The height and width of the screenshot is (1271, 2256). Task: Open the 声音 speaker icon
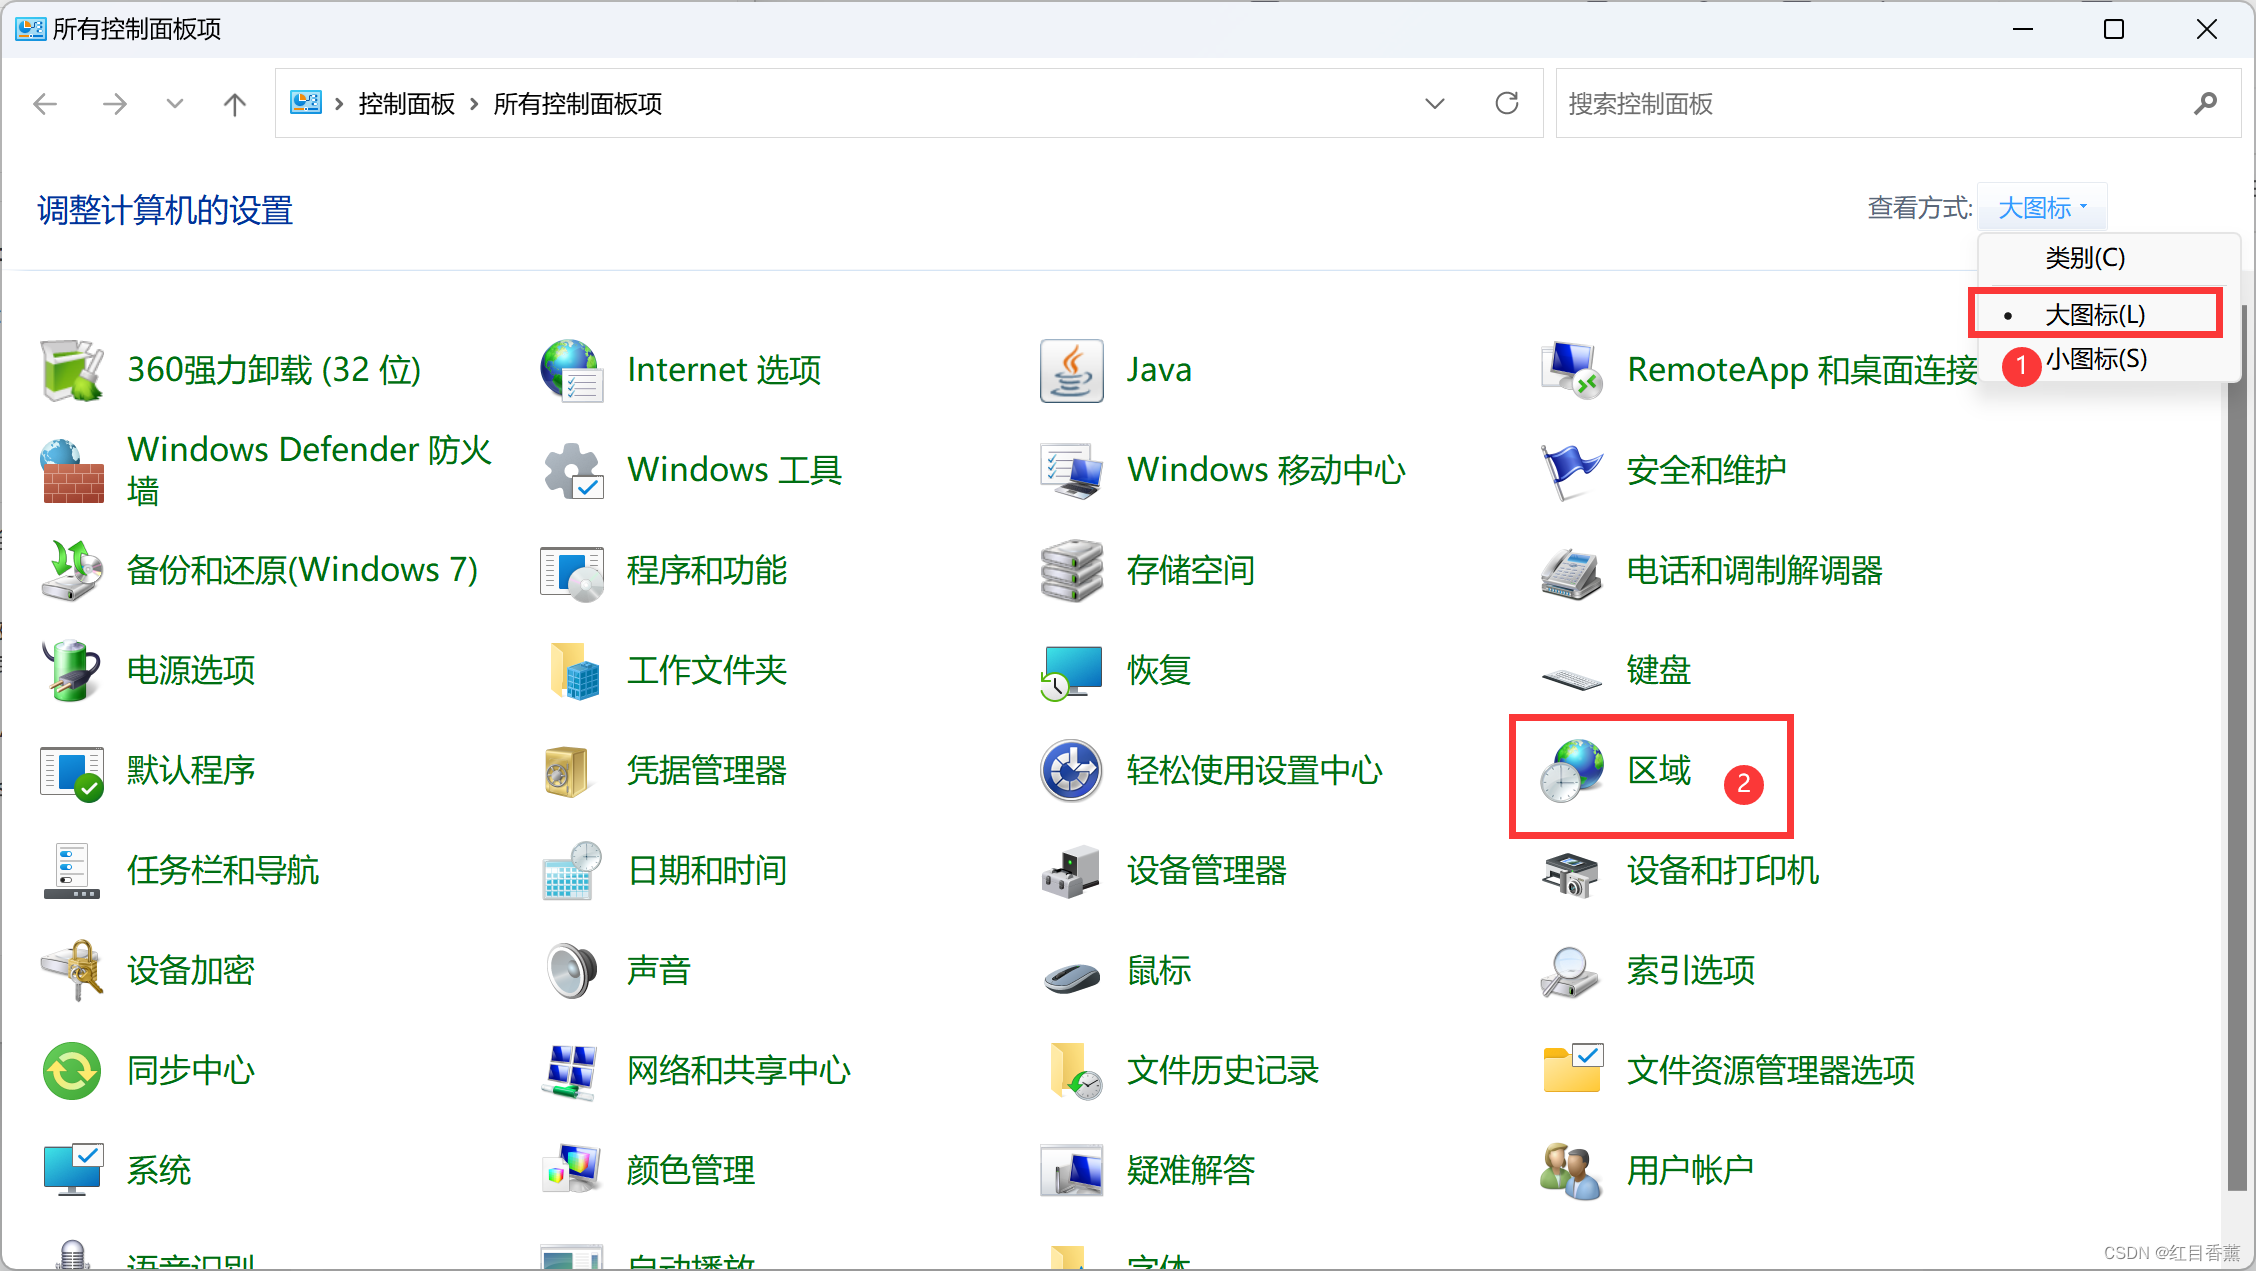click(572, 971)
